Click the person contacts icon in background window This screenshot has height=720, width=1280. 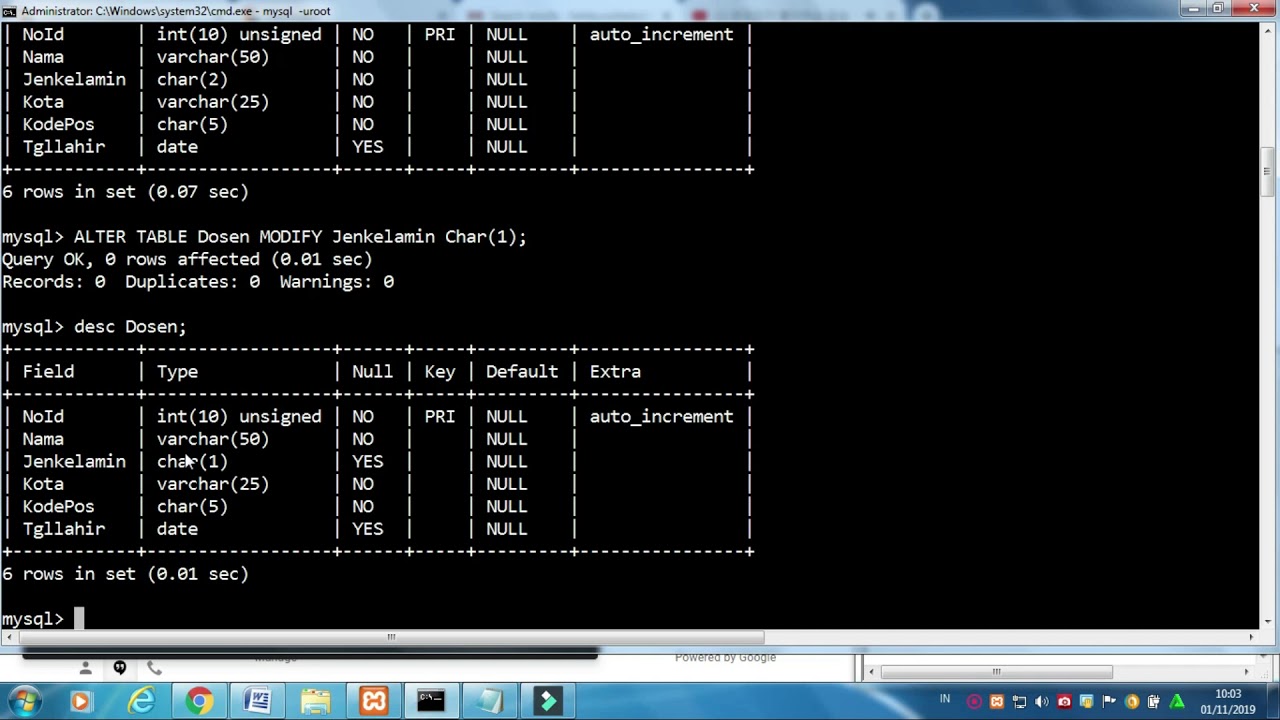pos(85,667)
